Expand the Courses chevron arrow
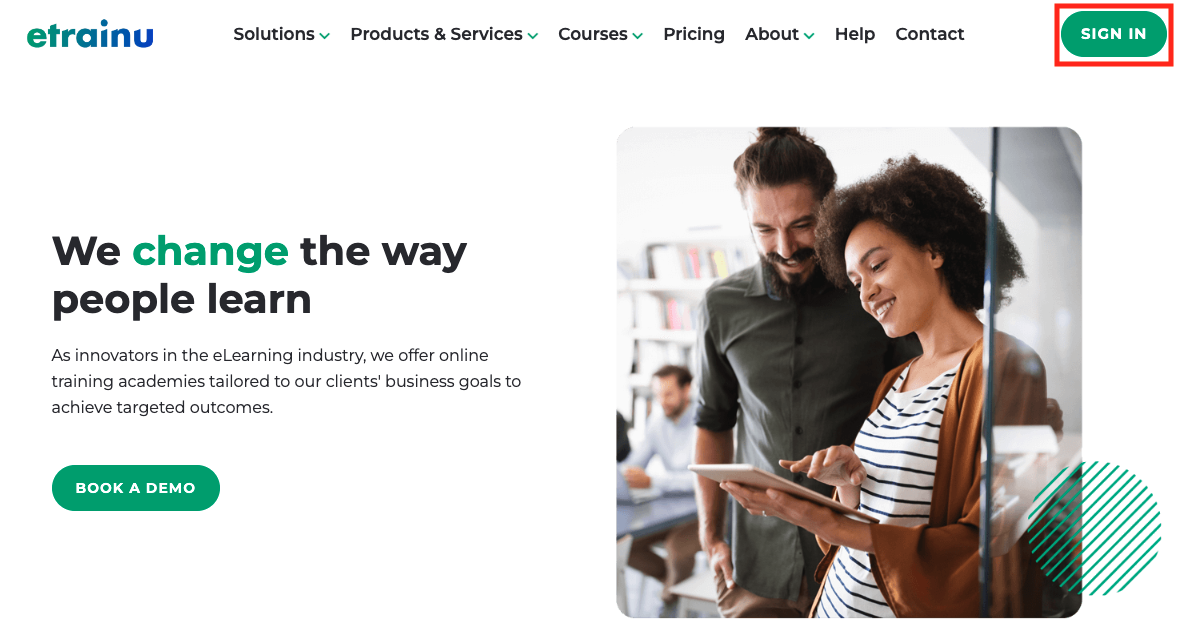This screenshot has height=633, width=1194. (637, 36)
